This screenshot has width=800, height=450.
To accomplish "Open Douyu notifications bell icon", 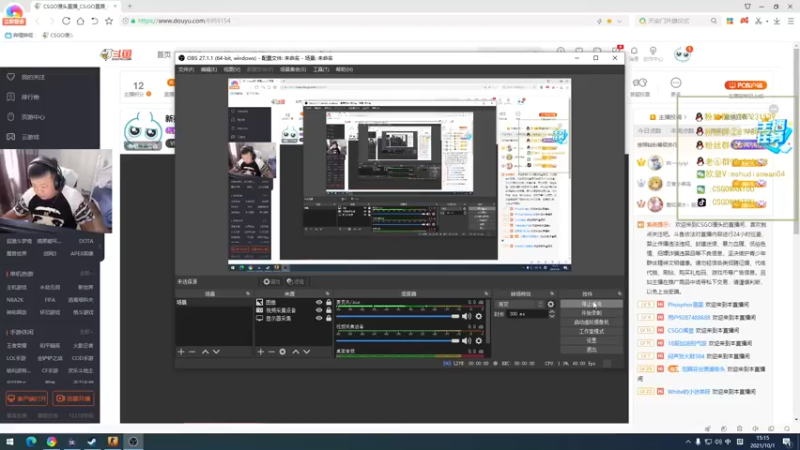I will [634, 51].
